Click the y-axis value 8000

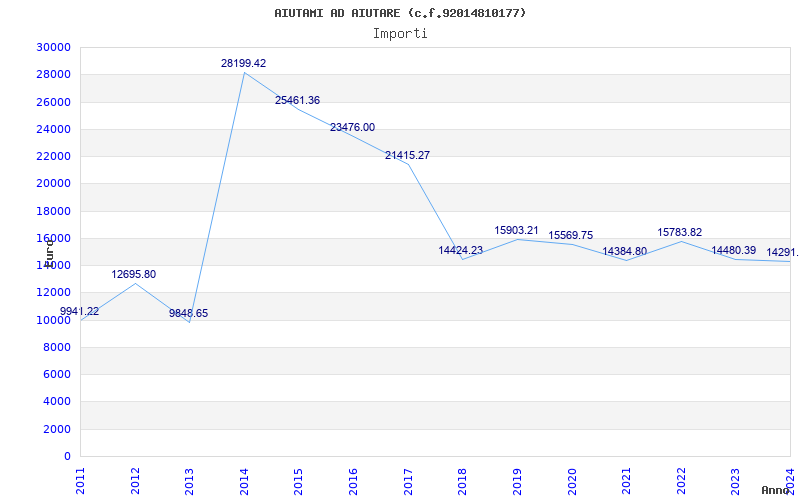[x=56, y=347]
